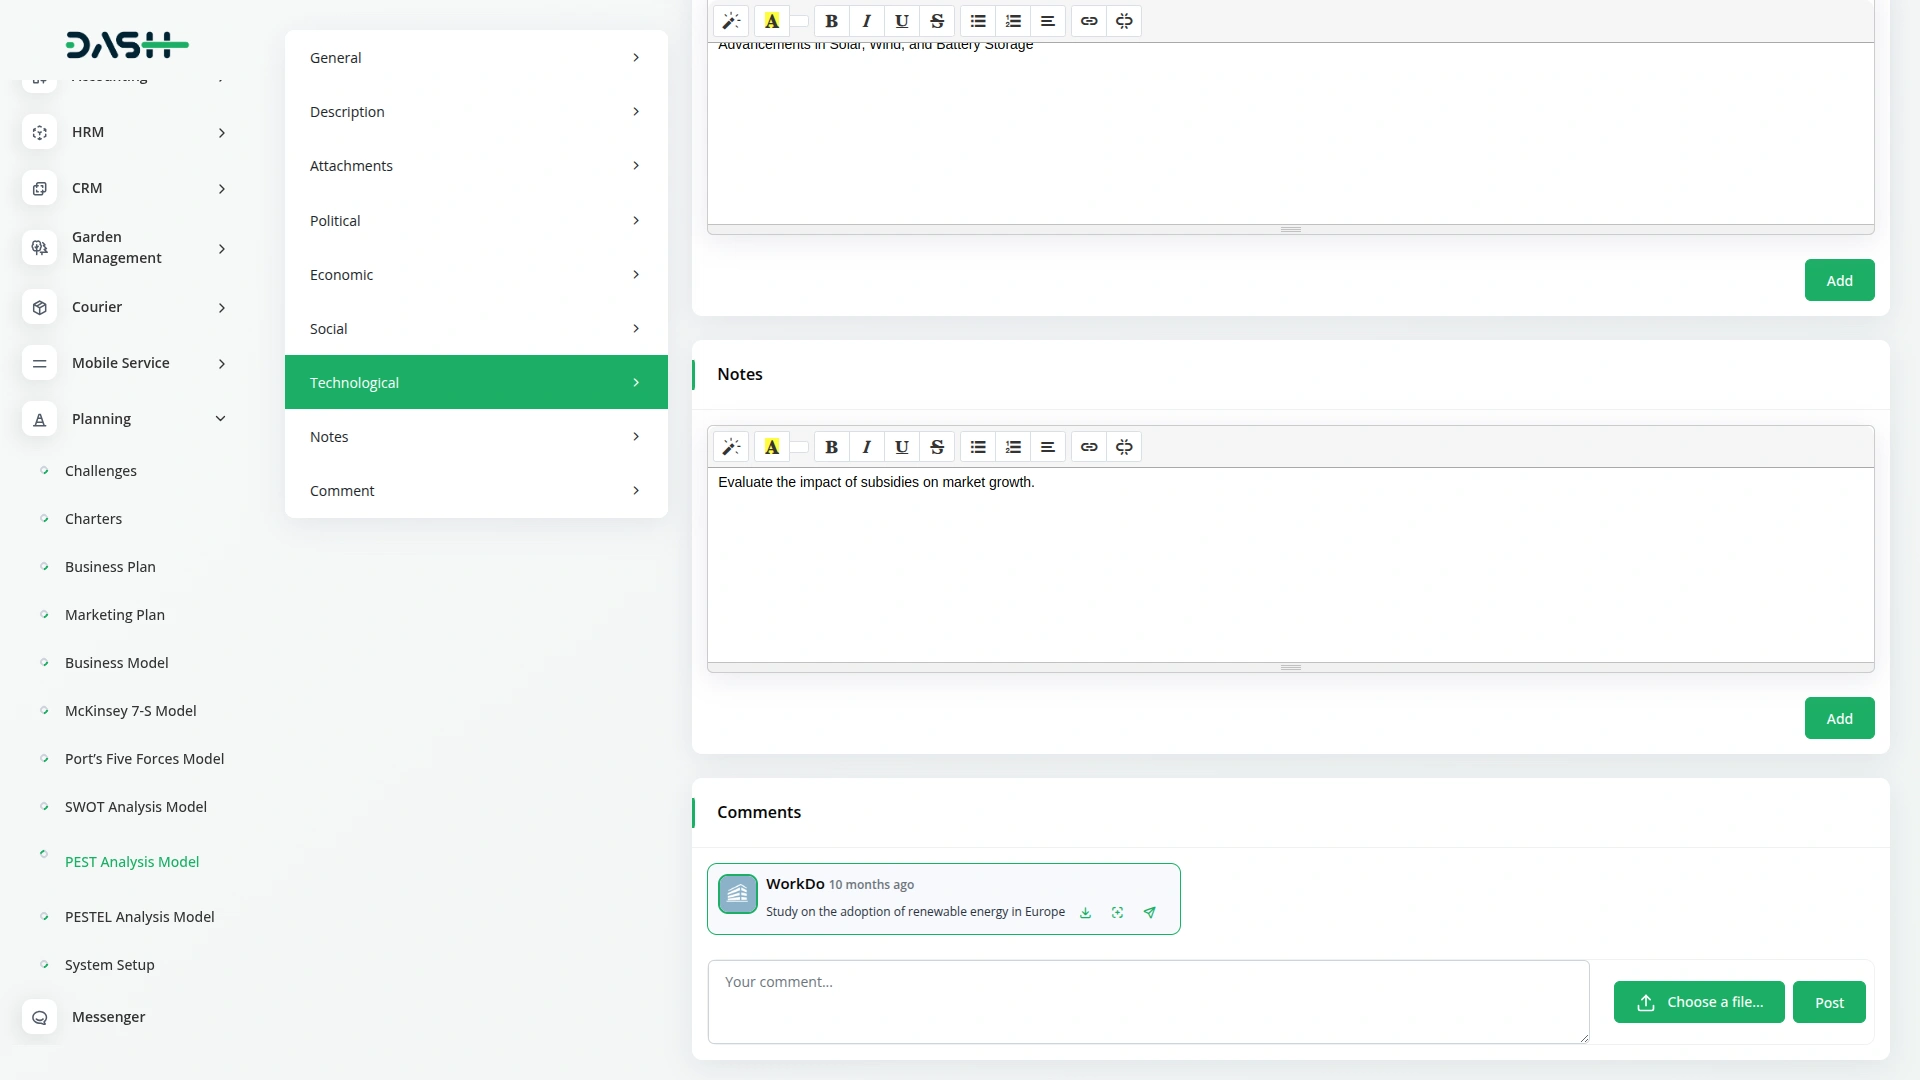Insert unordered list in Notes editor
1920x1080 pixels.
point(978,447)
